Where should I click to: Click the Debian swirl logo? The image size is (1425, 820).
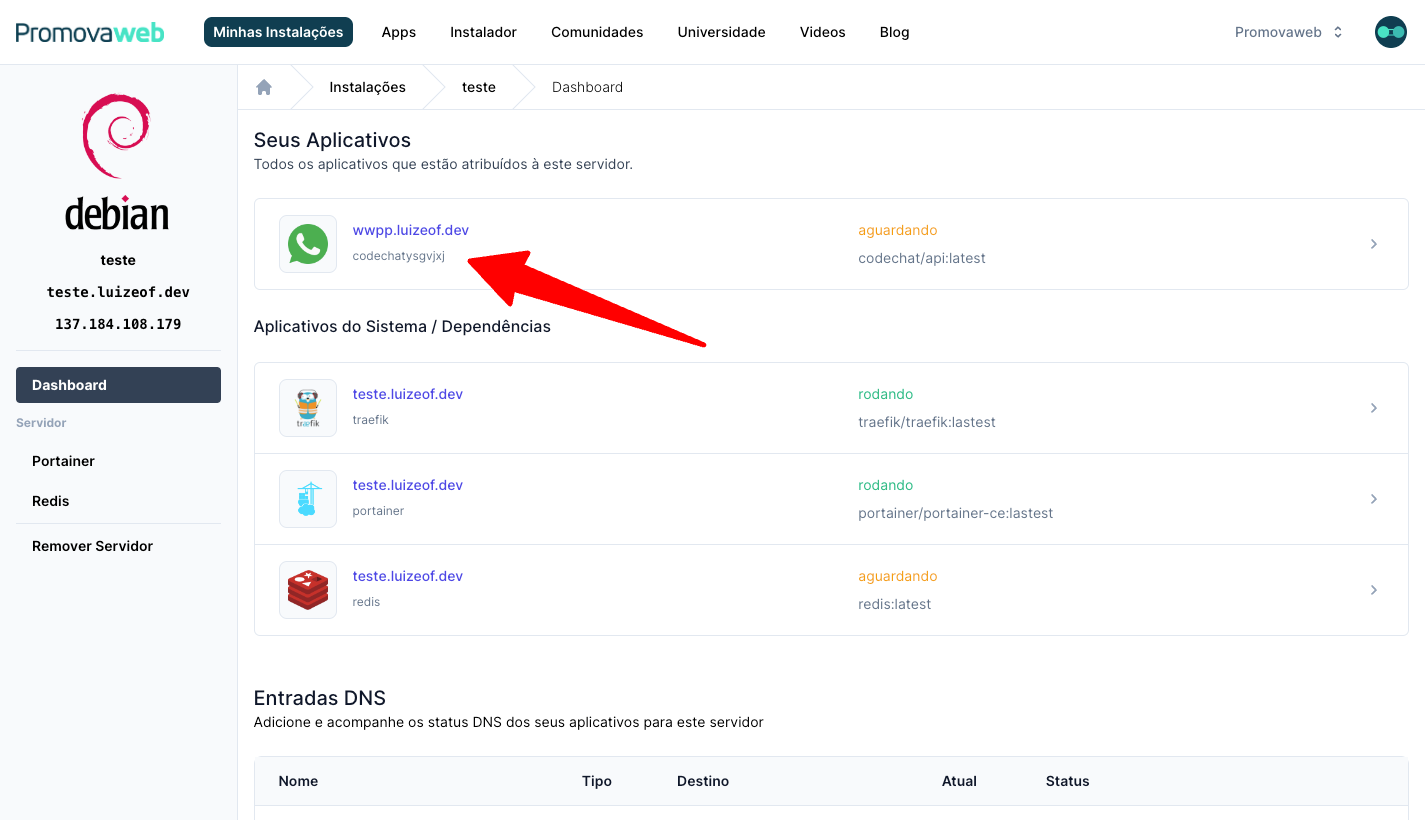tap(117, 137)
